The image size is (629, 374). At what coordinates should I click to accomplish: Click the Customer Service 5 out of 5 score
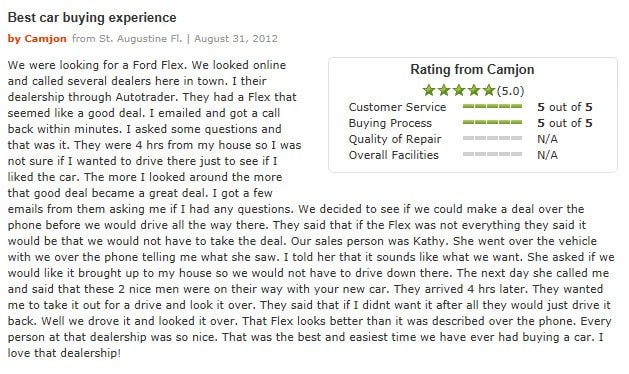tap(565, 107)
